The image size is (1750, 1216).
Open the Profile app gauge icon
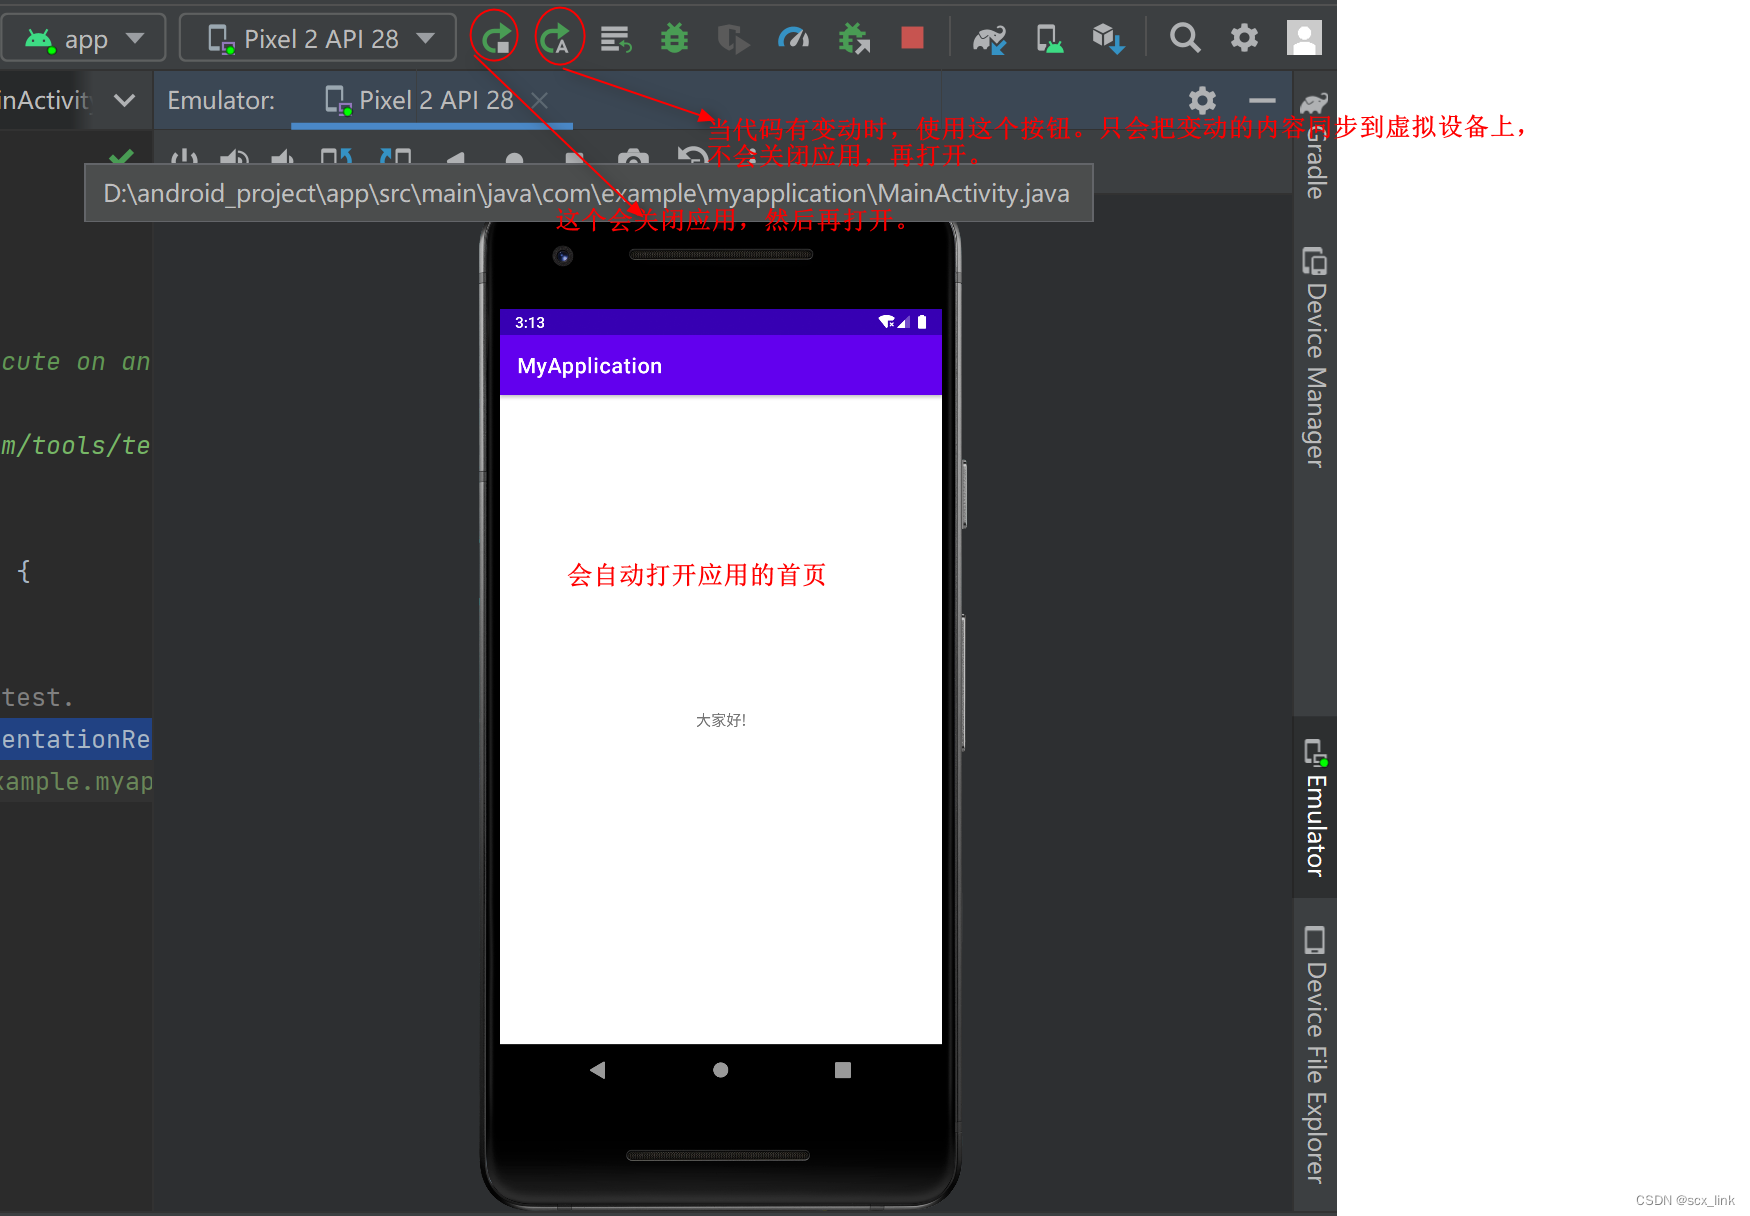click(x=793, y=39)
